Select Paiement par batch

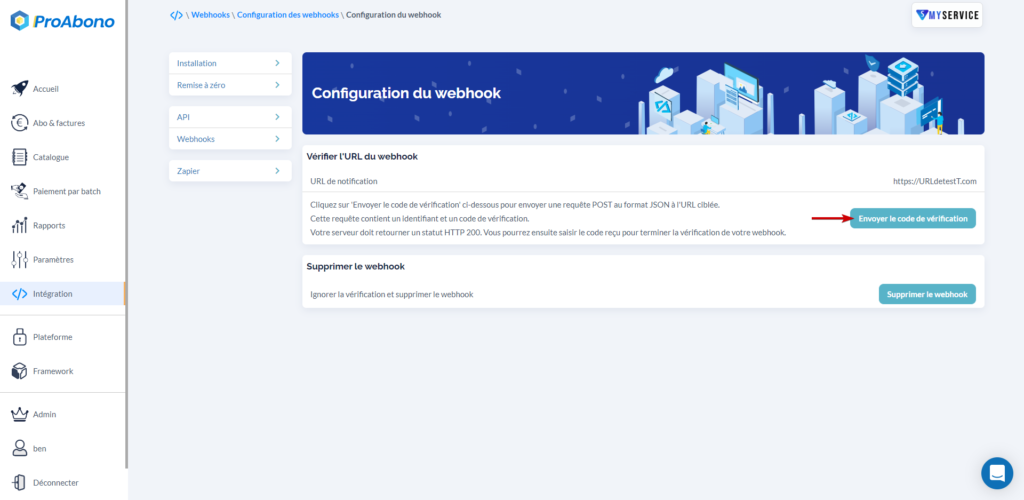pyautogui.click(x=67, y=191)
